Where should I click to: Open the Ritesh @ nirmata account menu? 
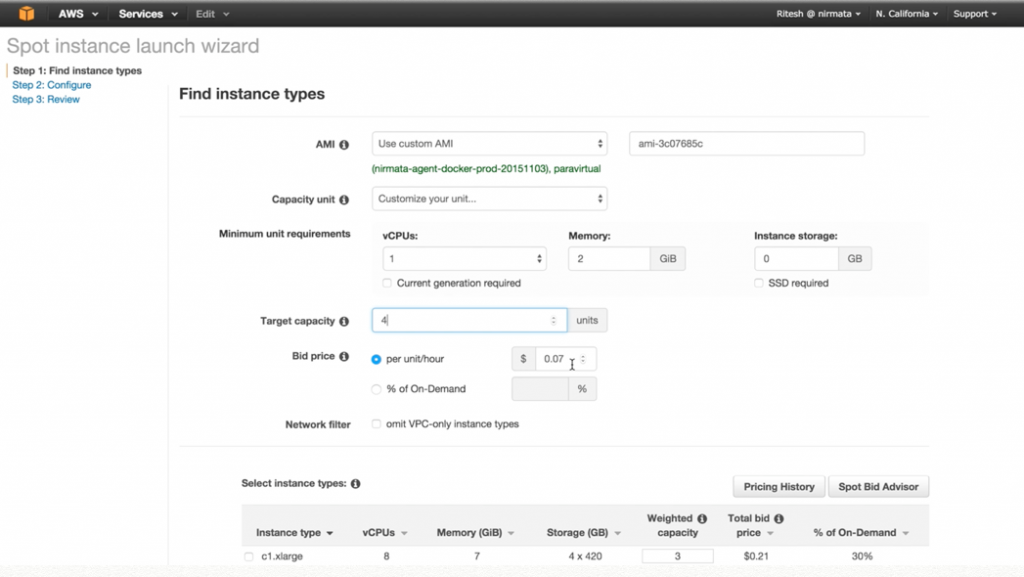pyautogui.click(x=818, y=14)
